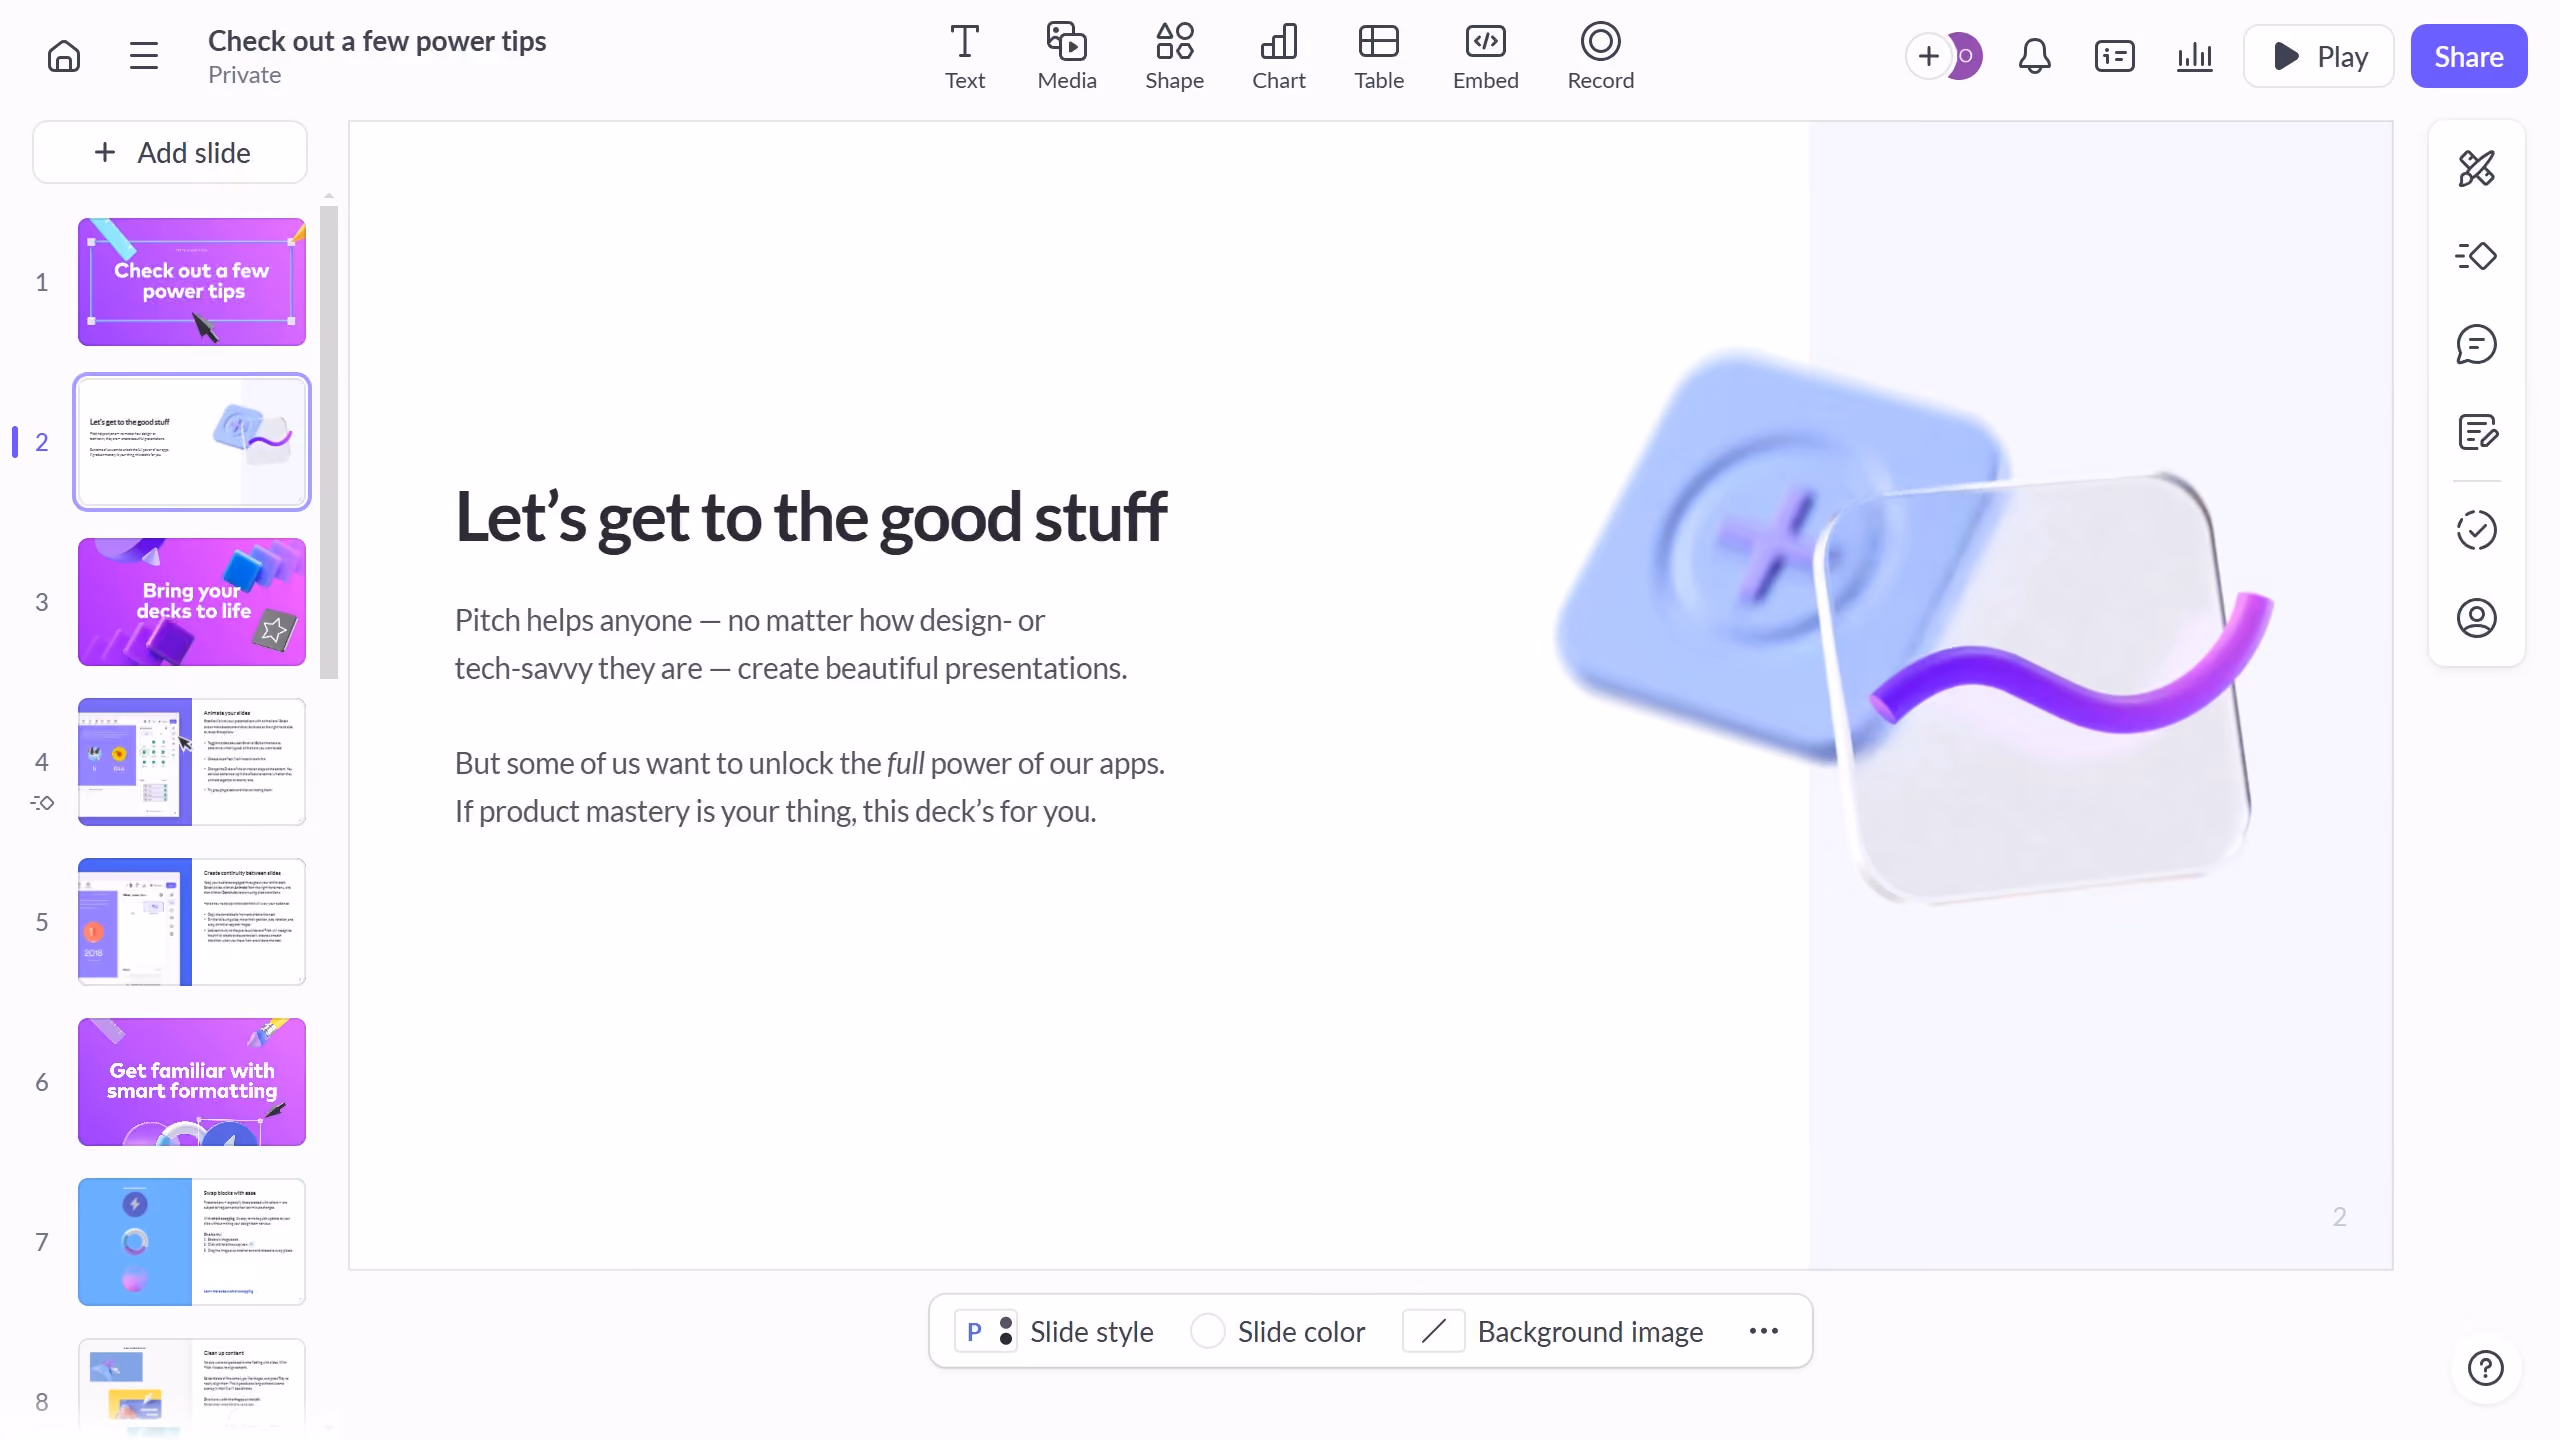
Task: Add a new slide
Action: pos(170,152)
